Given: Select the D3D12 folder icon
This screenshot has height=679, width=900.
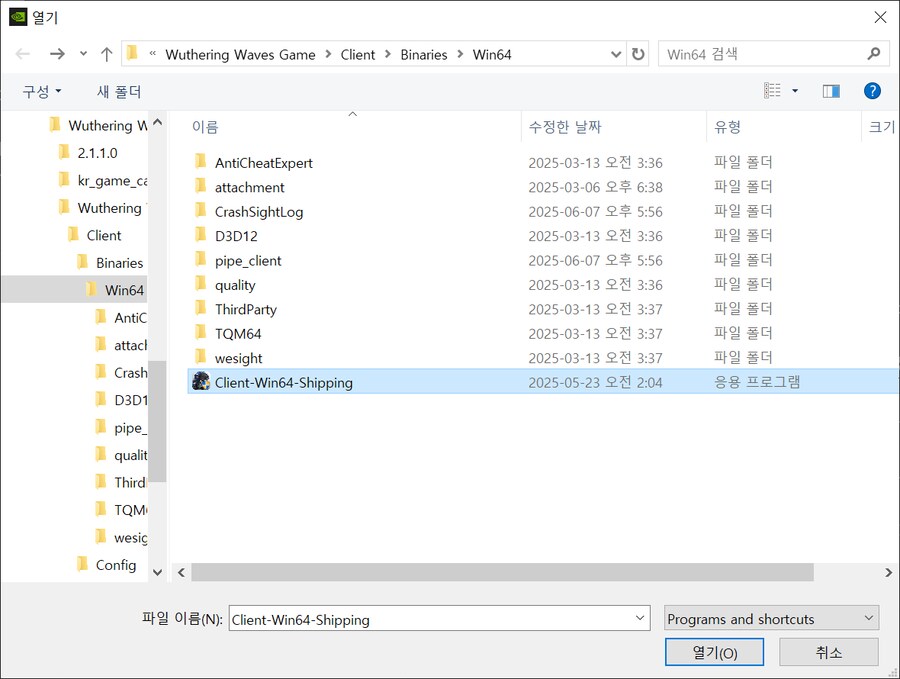Looking at the screenshot, I should [200, 235].
